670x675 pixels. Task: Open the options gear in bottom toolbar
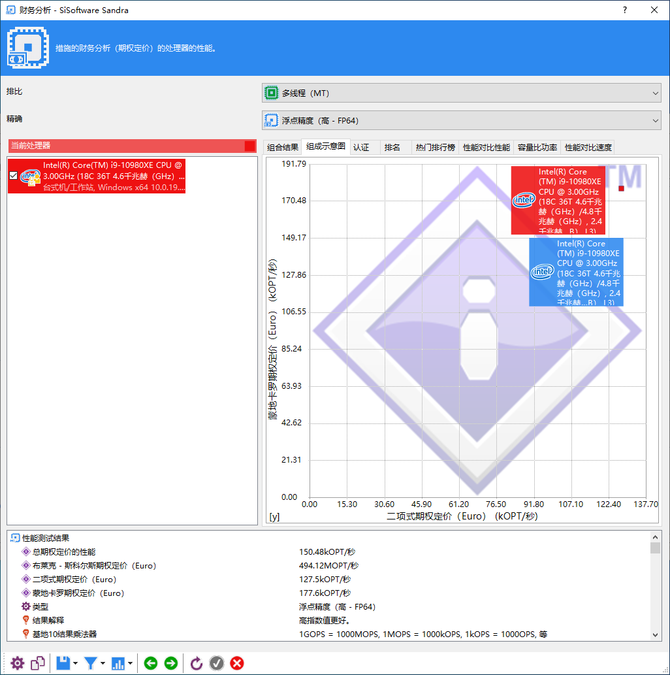17,663
